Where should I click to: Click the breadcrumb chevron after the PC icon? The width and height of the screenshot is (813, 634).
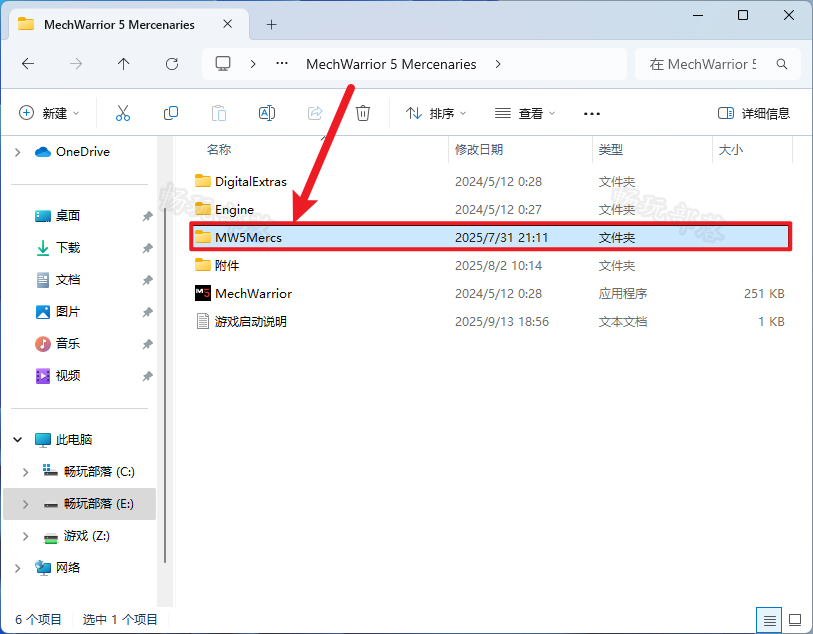[253, 64]
